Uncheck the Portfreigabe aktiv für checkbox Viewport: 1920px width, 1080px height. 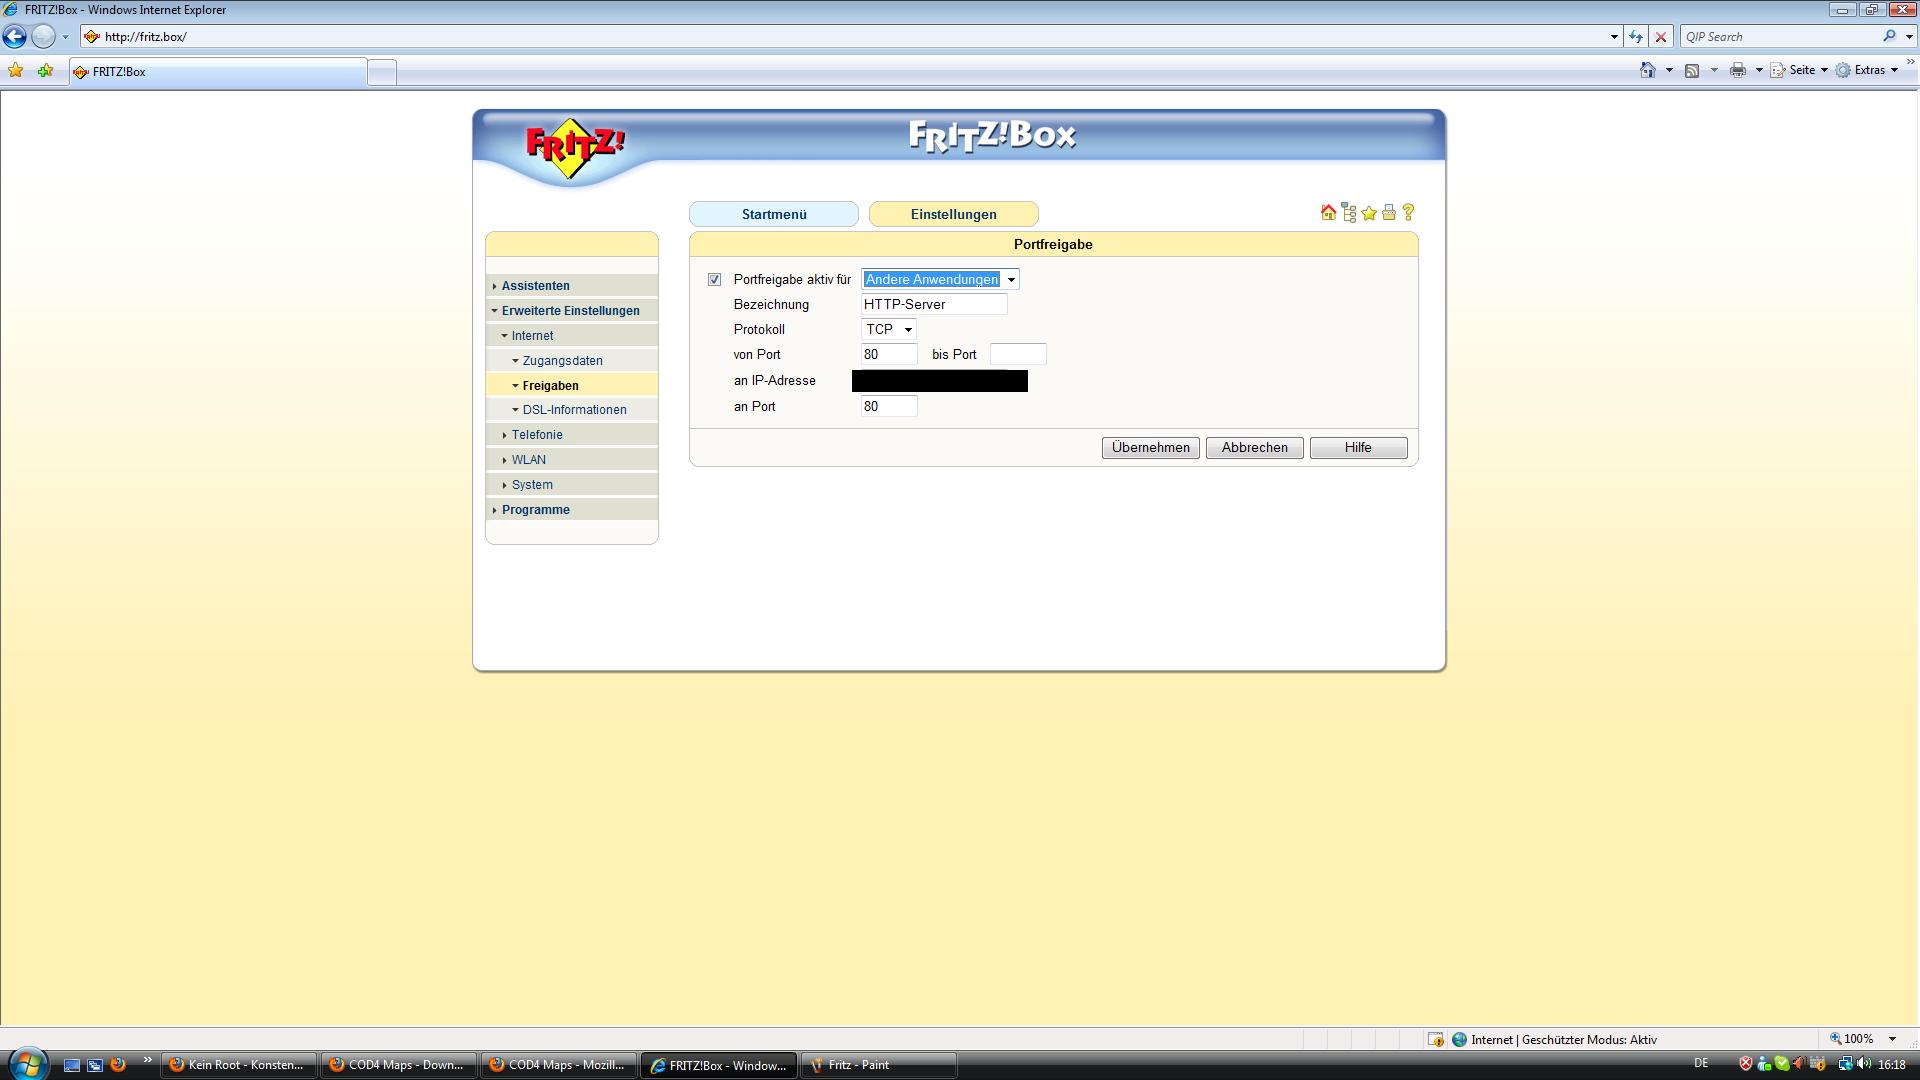click(714, 280)
